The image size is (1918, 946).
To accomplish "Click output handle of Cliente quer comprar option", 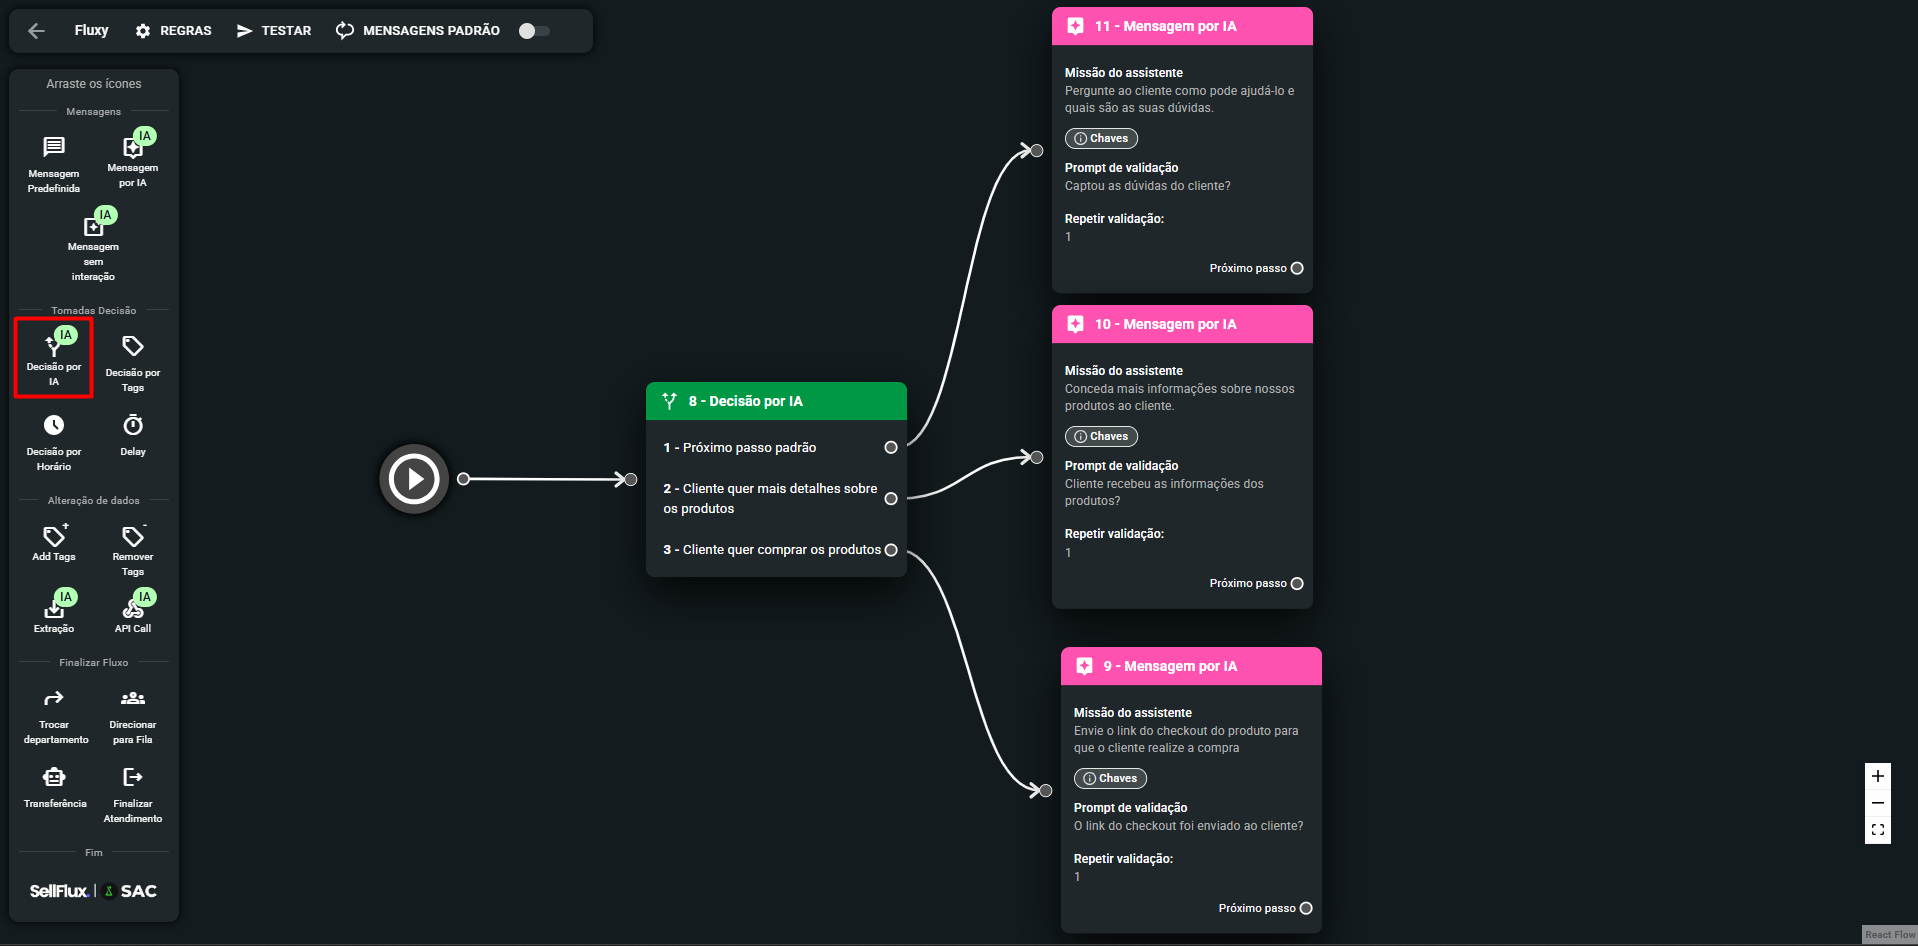I will 891,550.
